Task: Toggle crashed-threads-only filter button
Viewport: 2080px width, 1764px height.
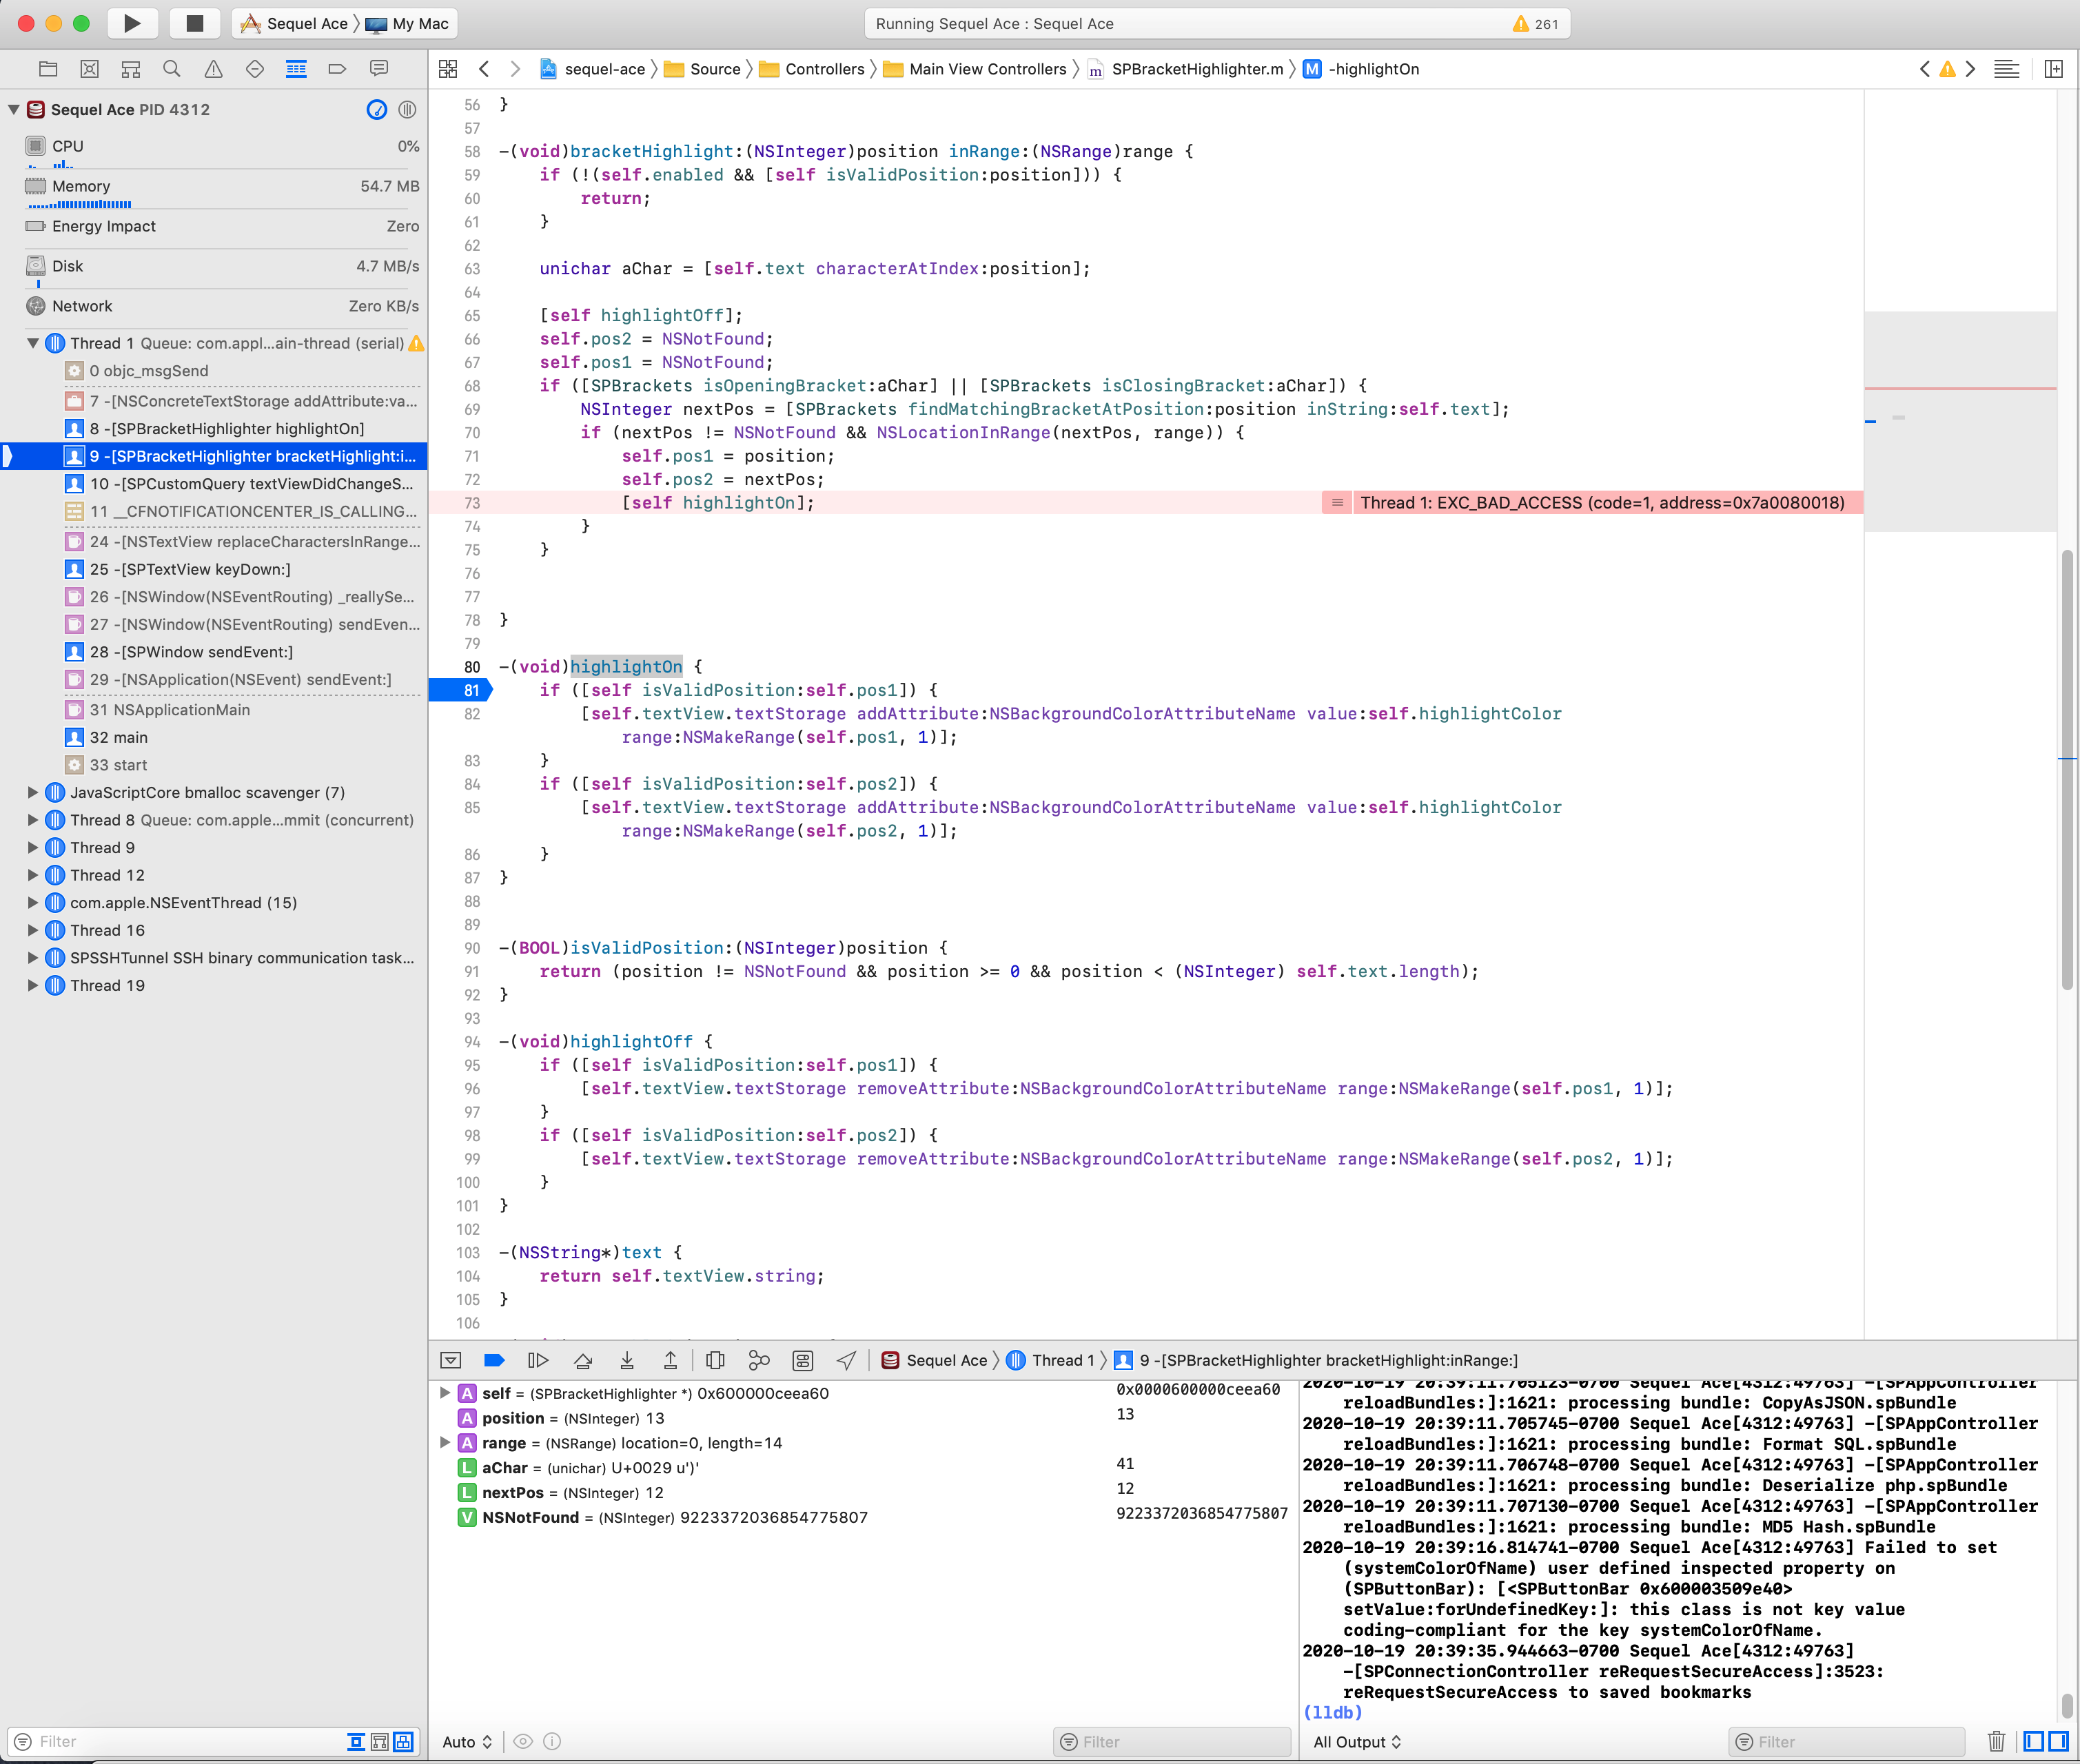Action: pyautogui.click(x=403, y=1741)
